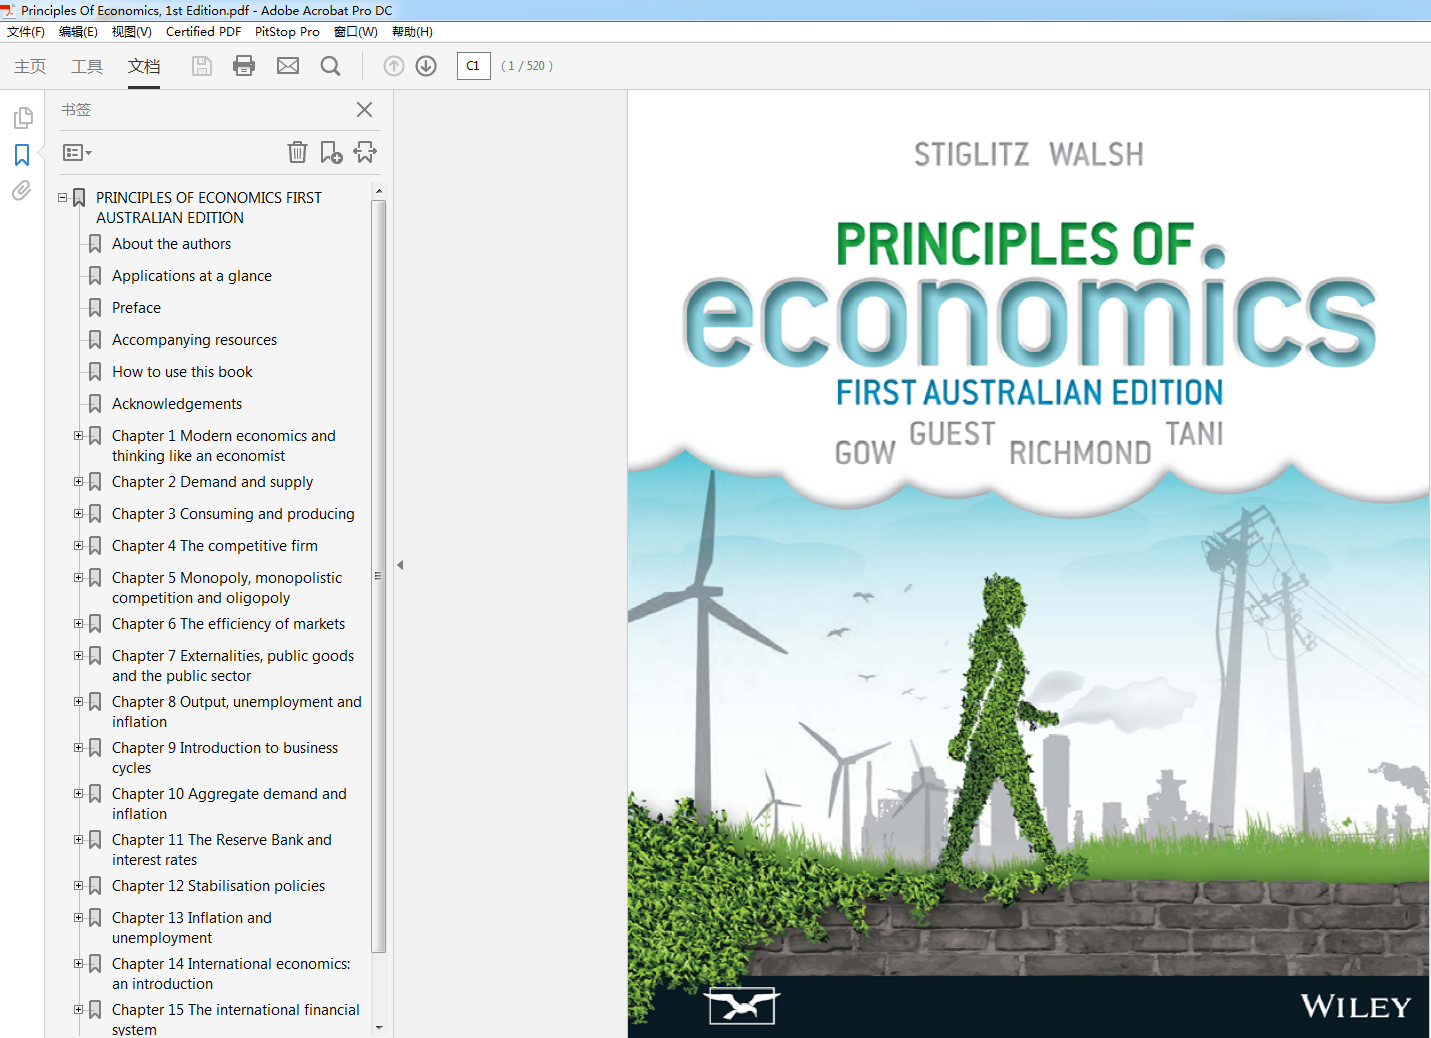
Task: Open the 窗口(W) menu
Action: coord(356,32)
